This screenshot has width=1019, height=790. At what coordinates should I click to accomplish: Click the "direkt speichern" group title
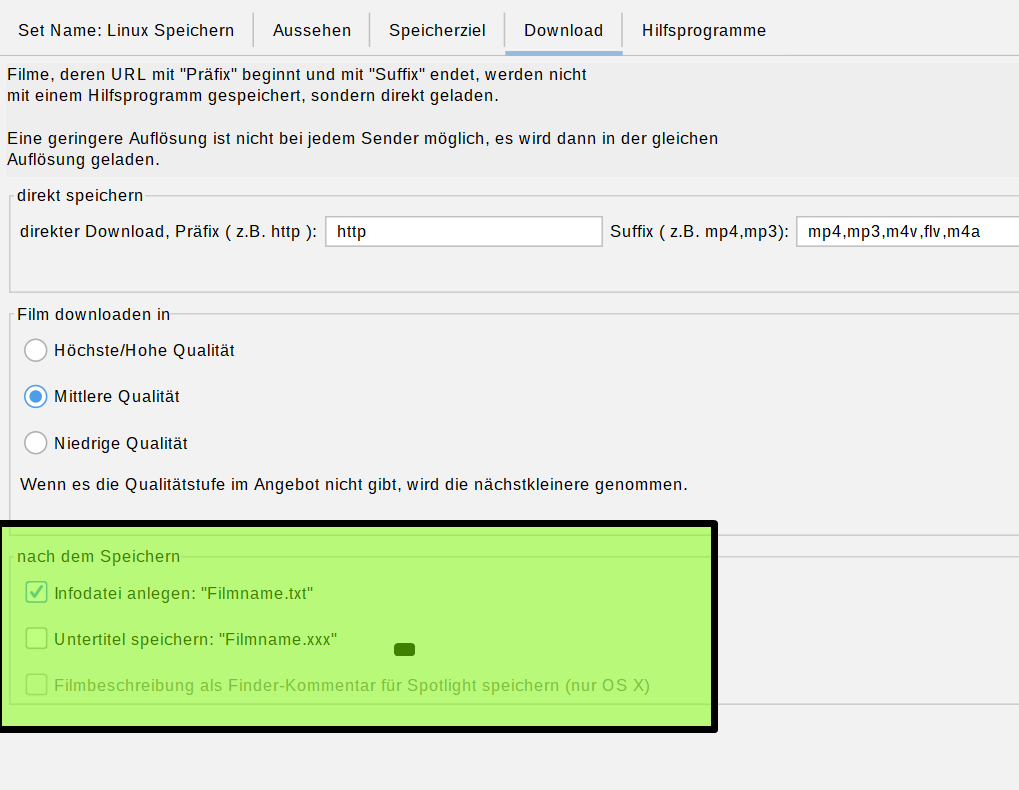(x=80, y=195)
